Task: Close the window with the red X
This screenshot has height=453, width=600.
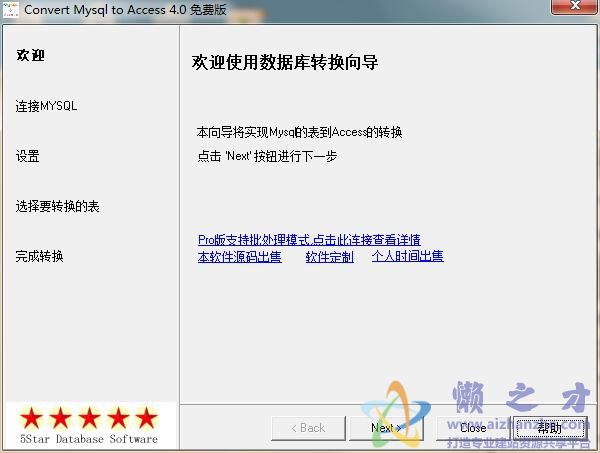Action: [x=574, y=7]
